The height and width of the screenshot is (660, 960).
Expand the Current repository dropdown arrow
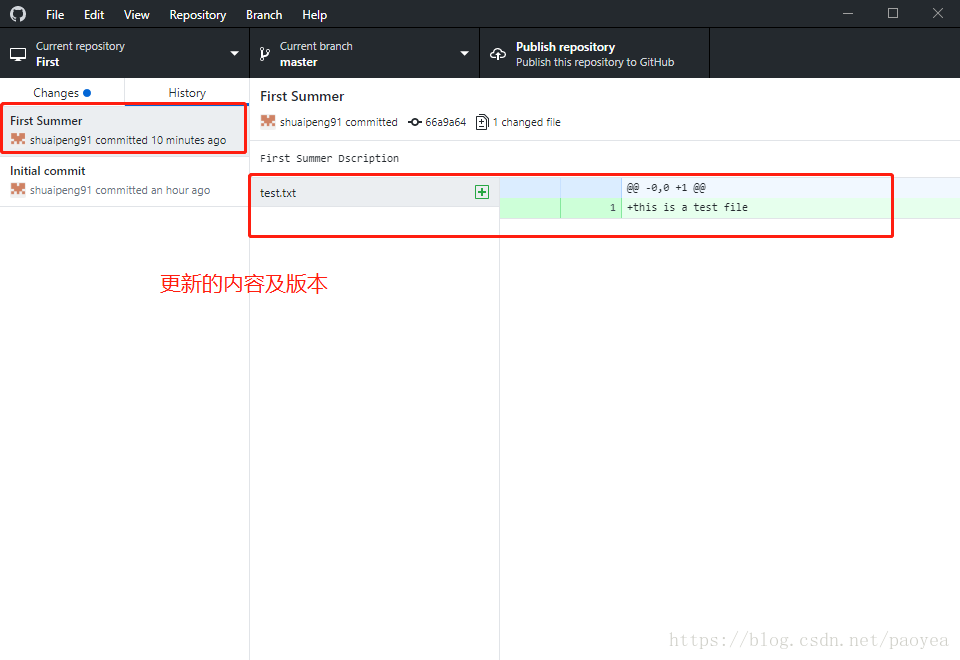click(234, 54)
